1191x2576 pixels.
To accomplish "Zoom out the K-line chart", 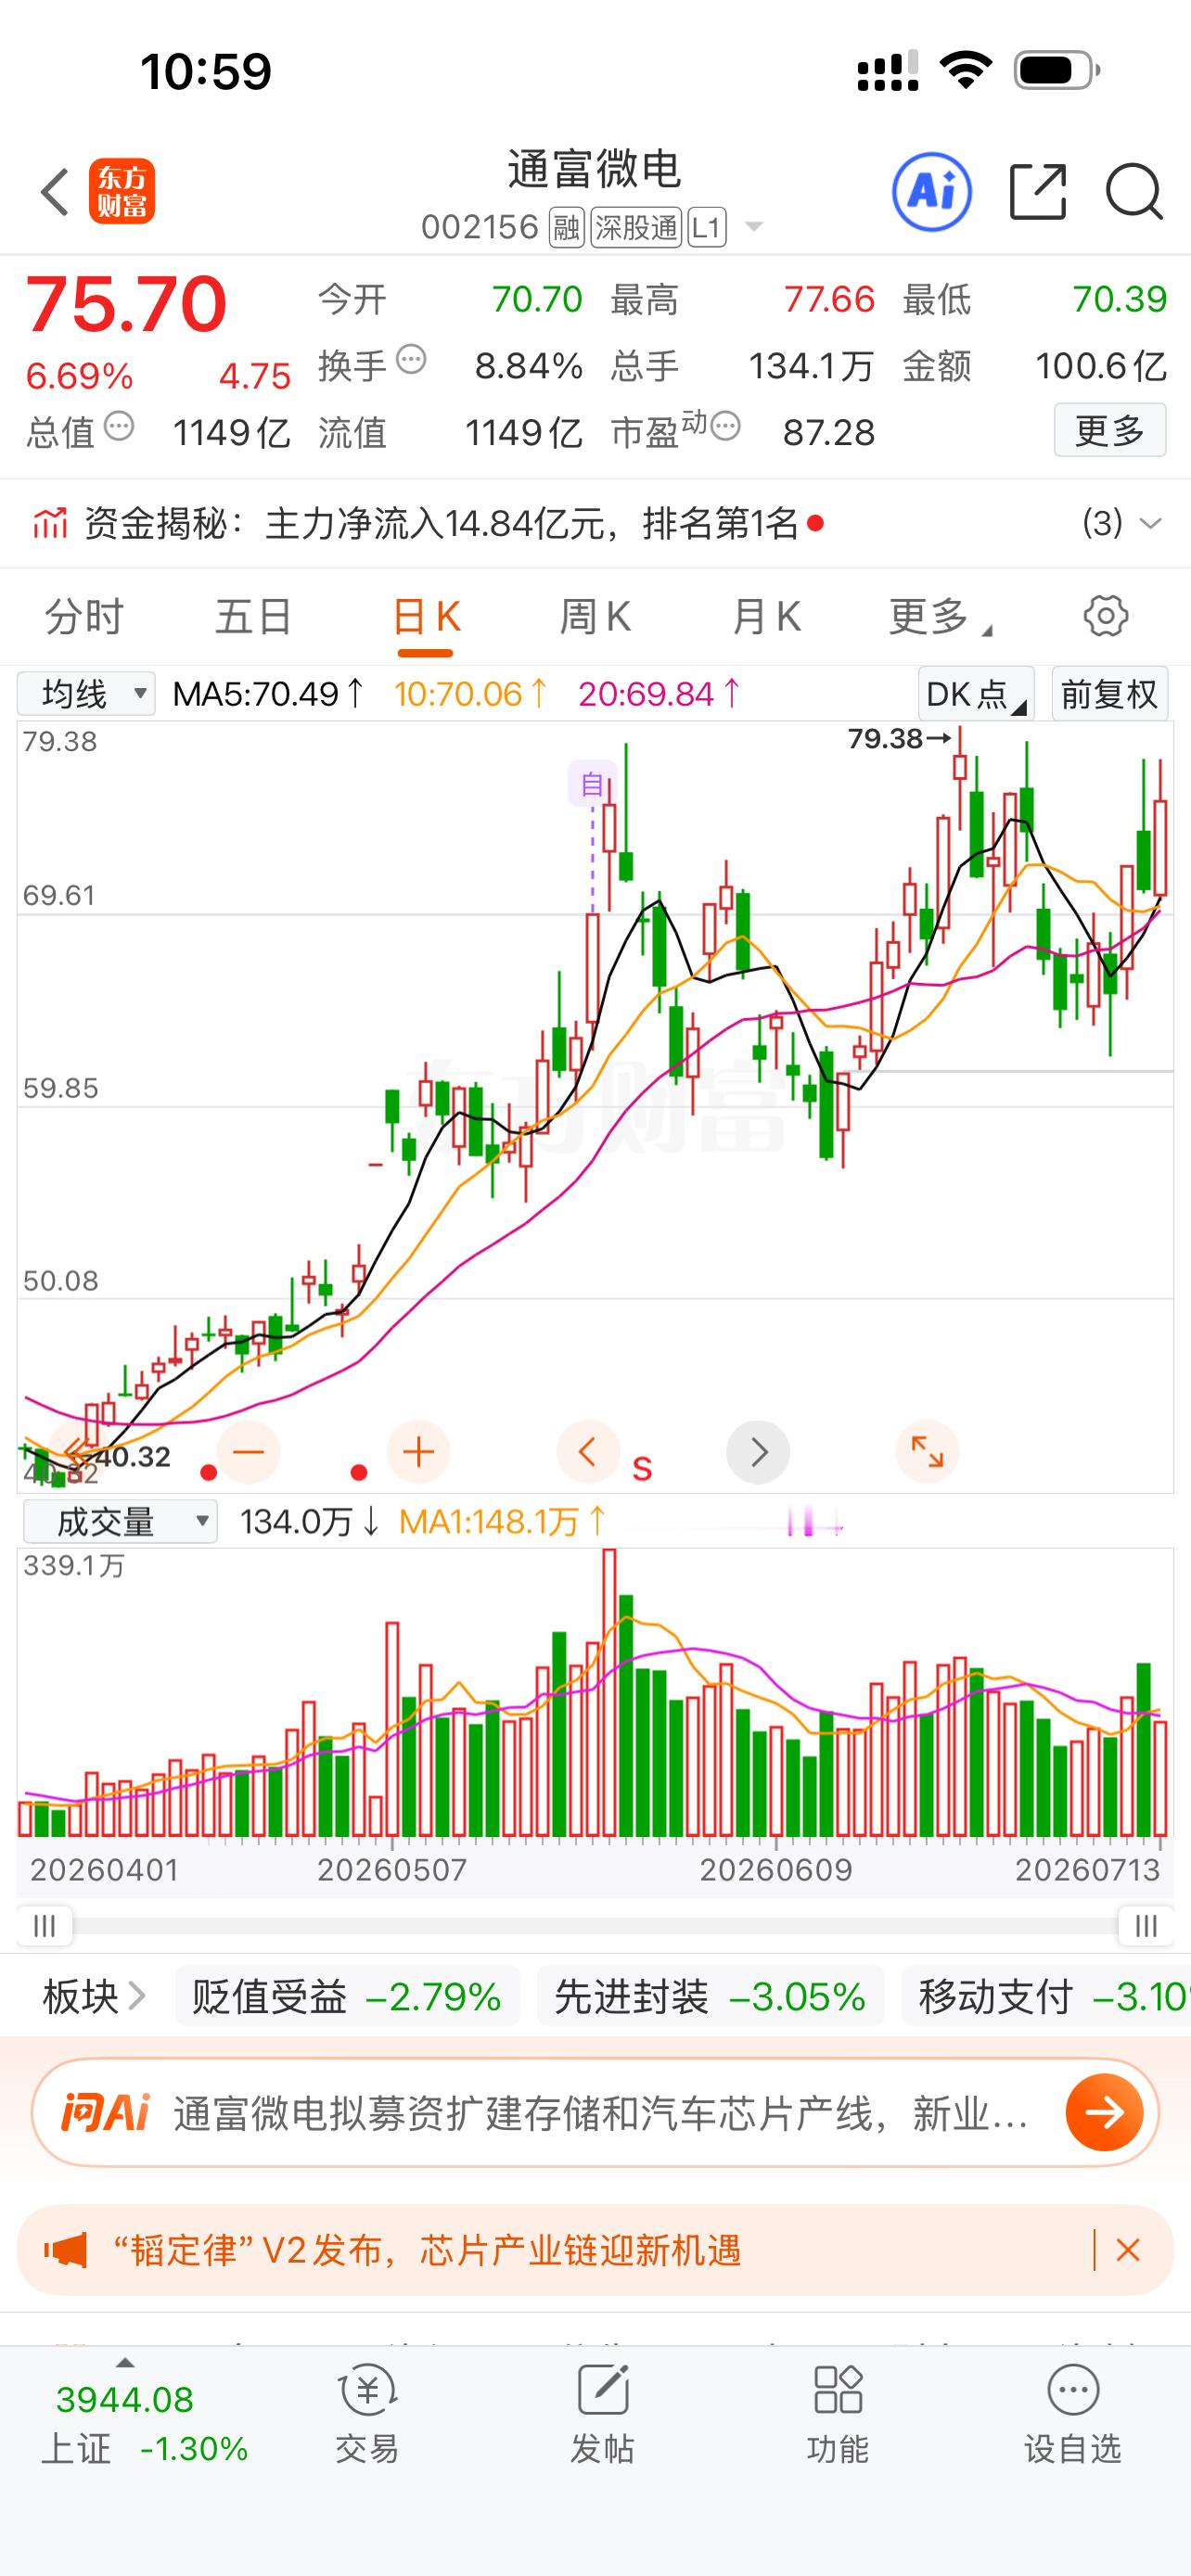I will 248,1452.
